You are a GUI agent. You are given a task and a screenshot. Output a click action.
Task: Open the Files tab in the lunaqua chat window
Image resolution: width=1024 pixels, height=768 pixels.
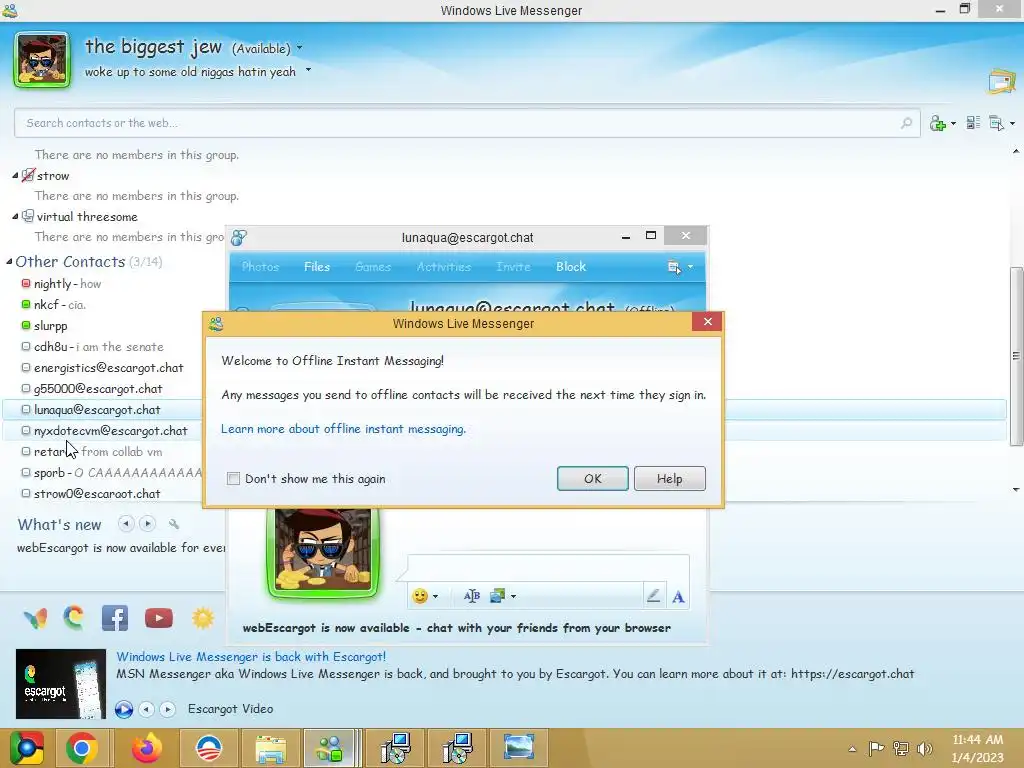(317, 266)
